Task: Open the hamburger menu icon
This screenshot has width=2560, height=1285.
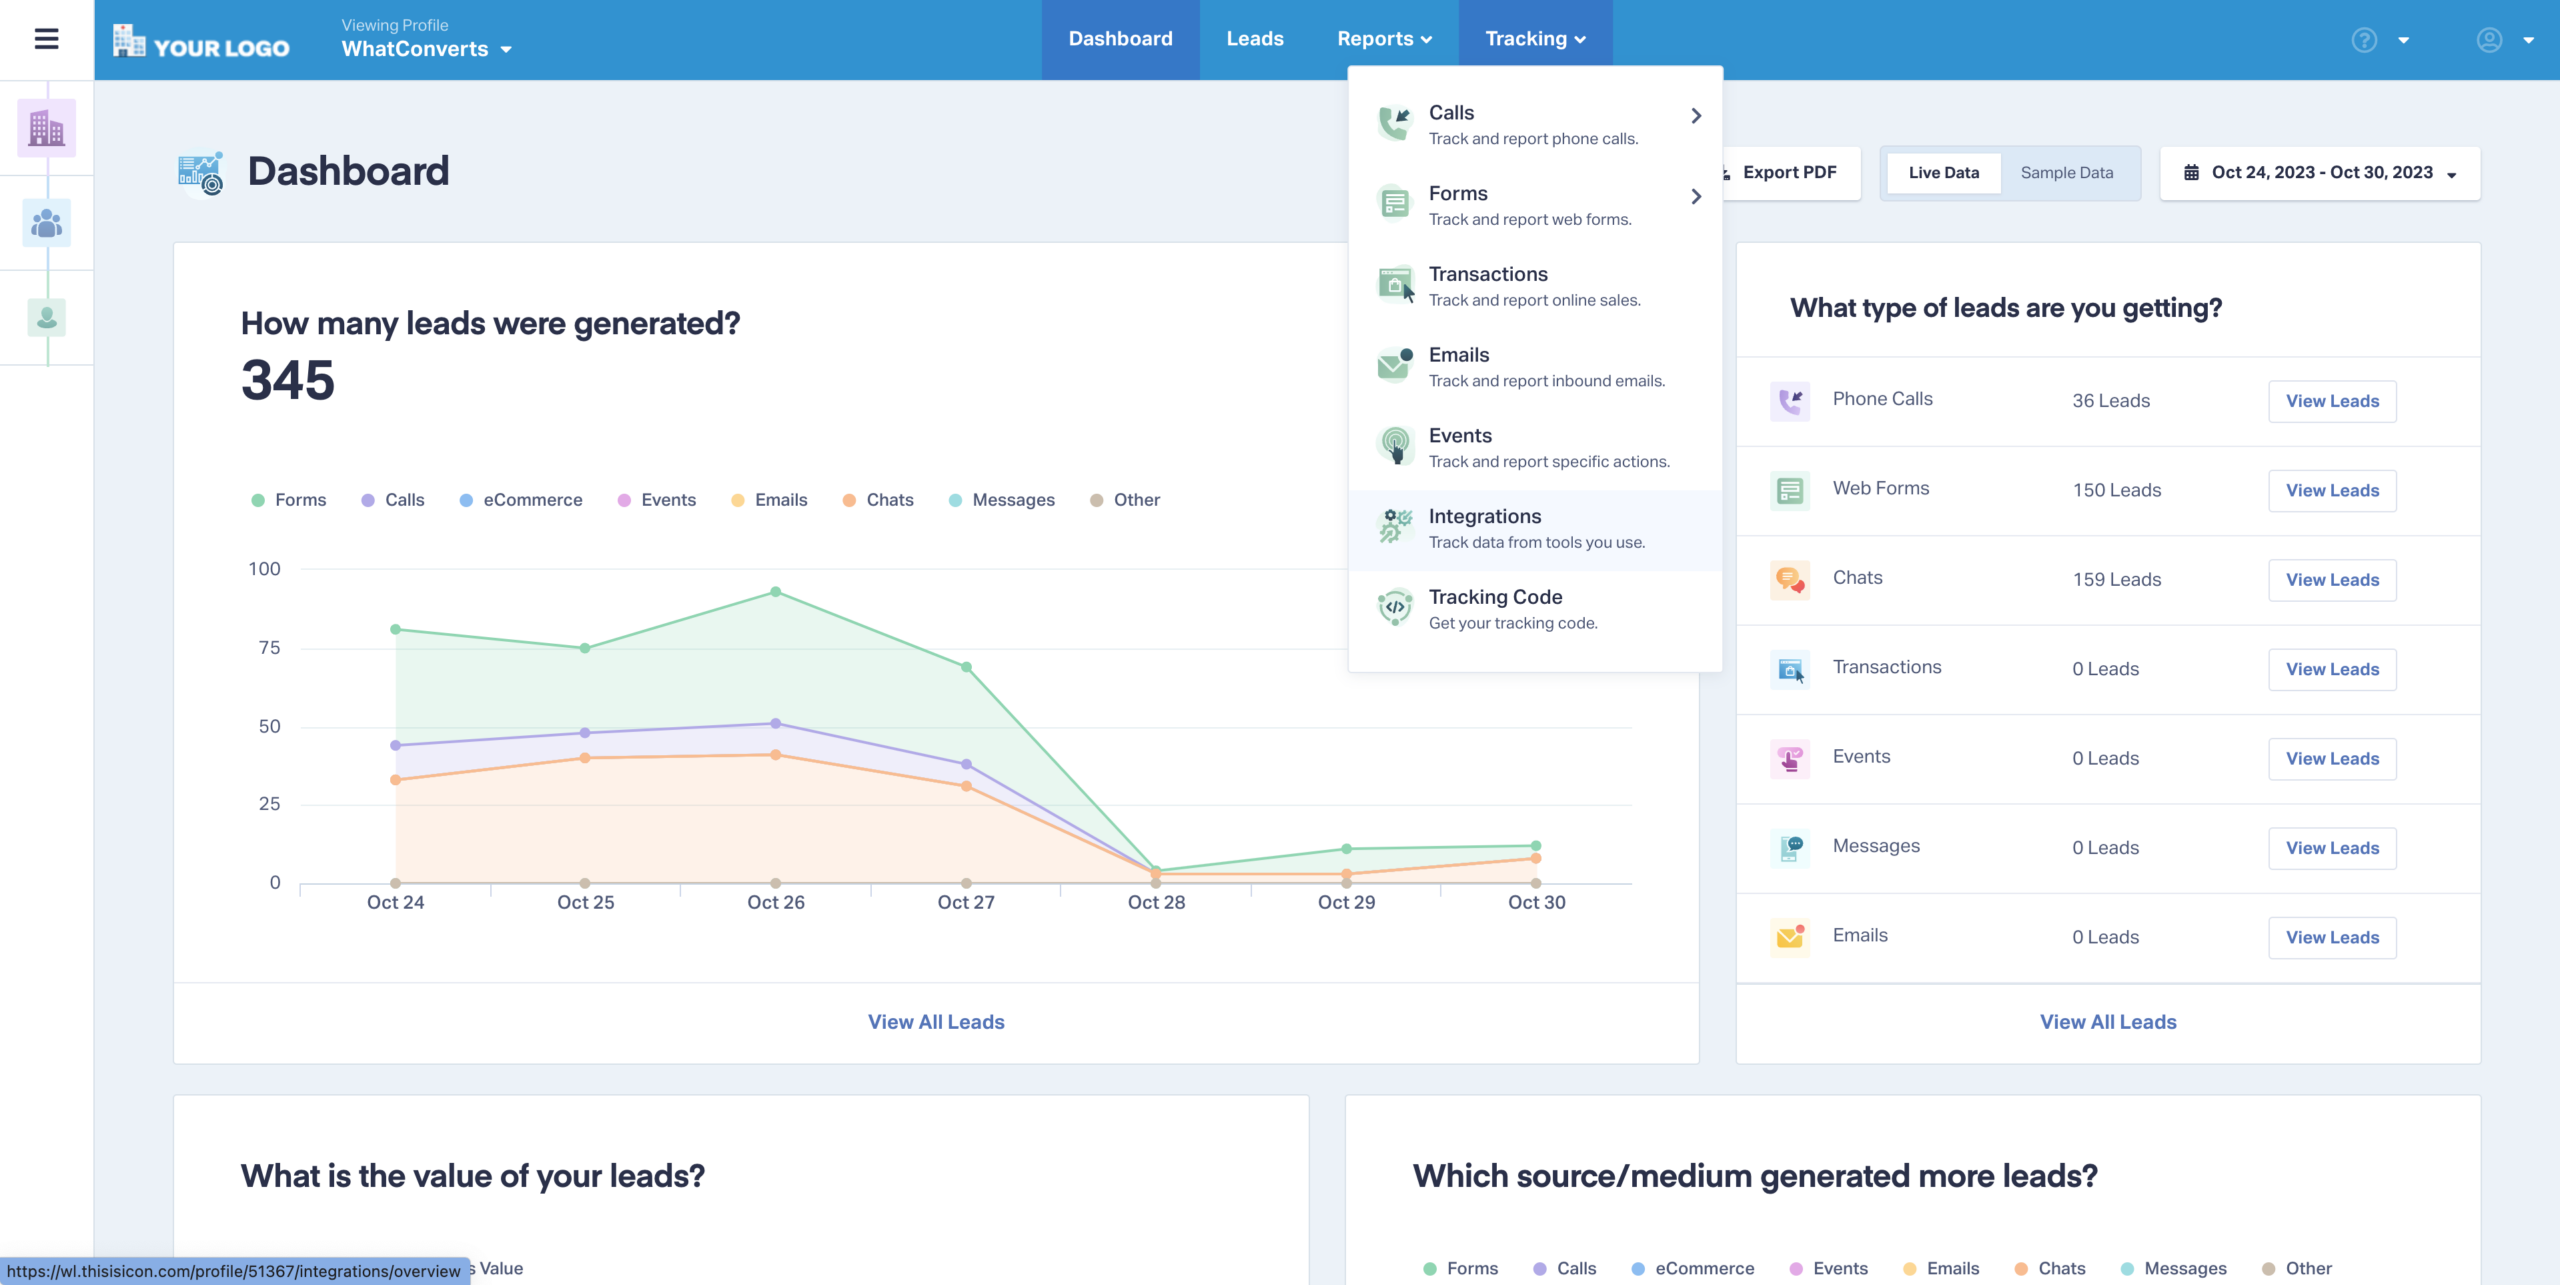Action: coord(46,39)
